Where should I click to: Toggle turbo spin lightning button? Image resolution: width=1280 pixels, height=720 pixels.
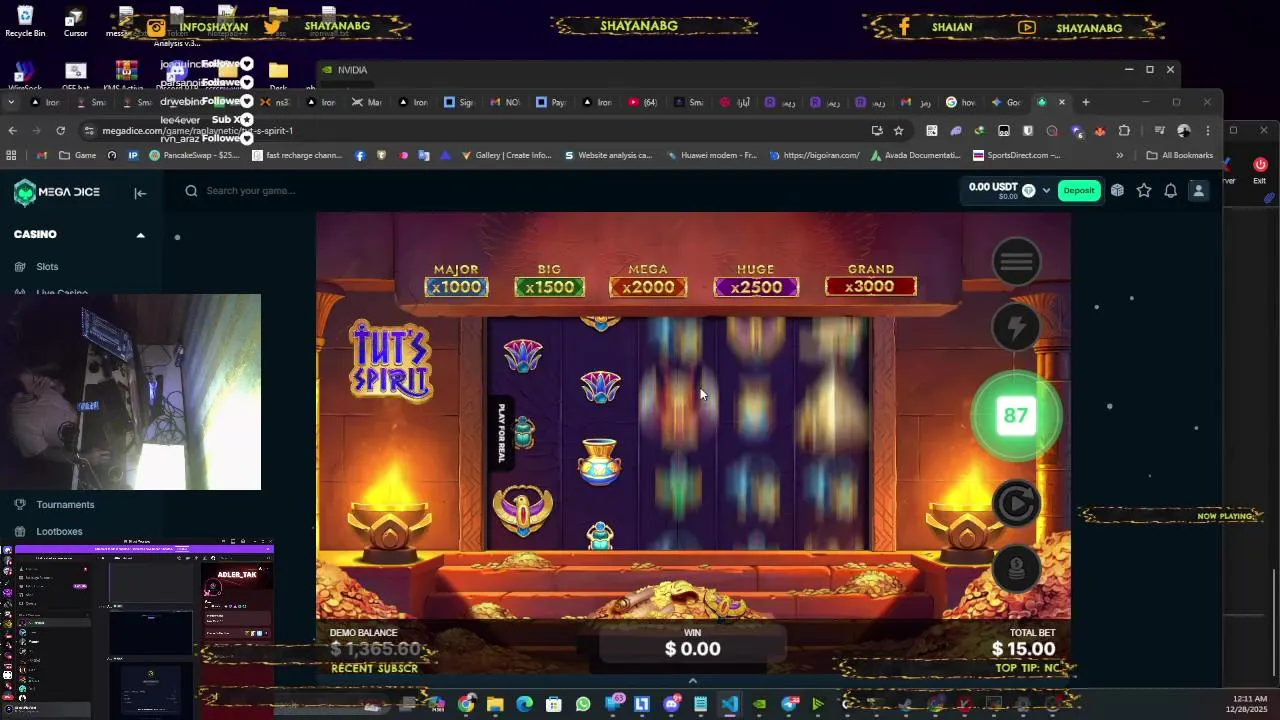(1016, 328)
